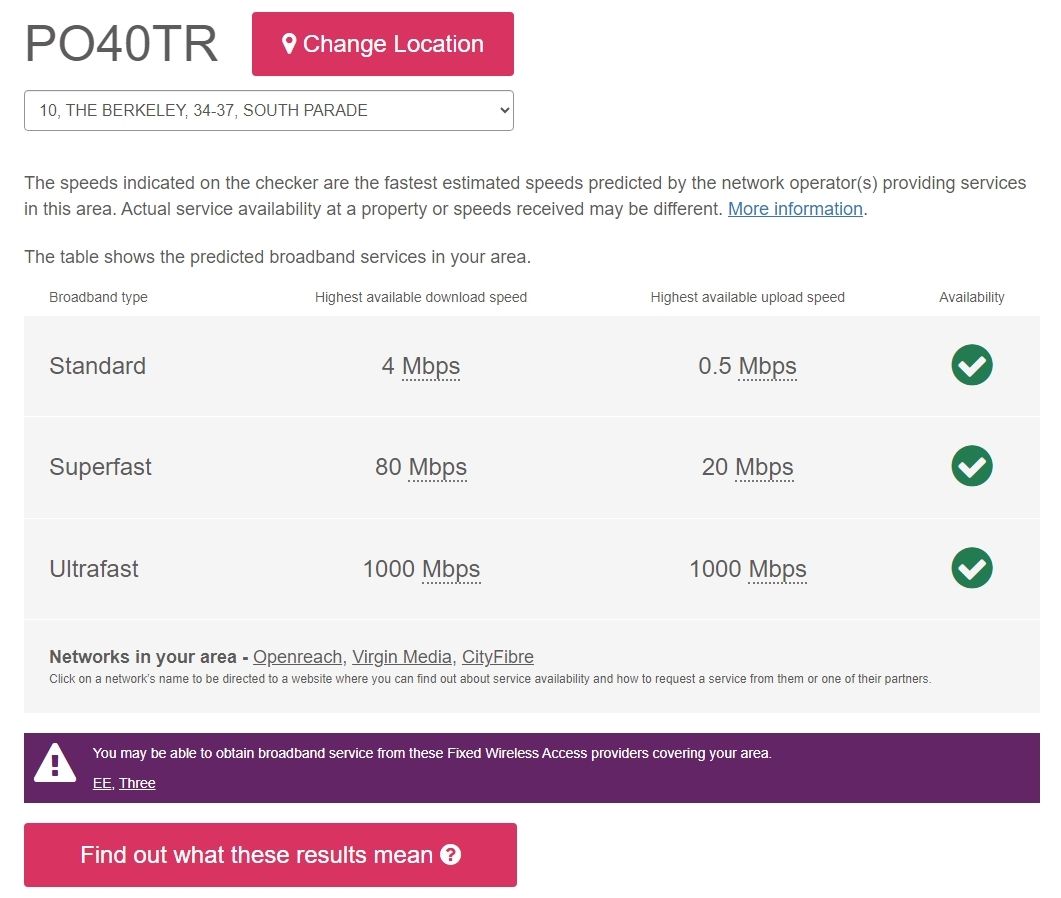Image resolution: width=1061 pixels, height=898 pixels.
Task: Click Mbps abbreviation in Ultrafast download speed
Action: (x=451, y=569)
